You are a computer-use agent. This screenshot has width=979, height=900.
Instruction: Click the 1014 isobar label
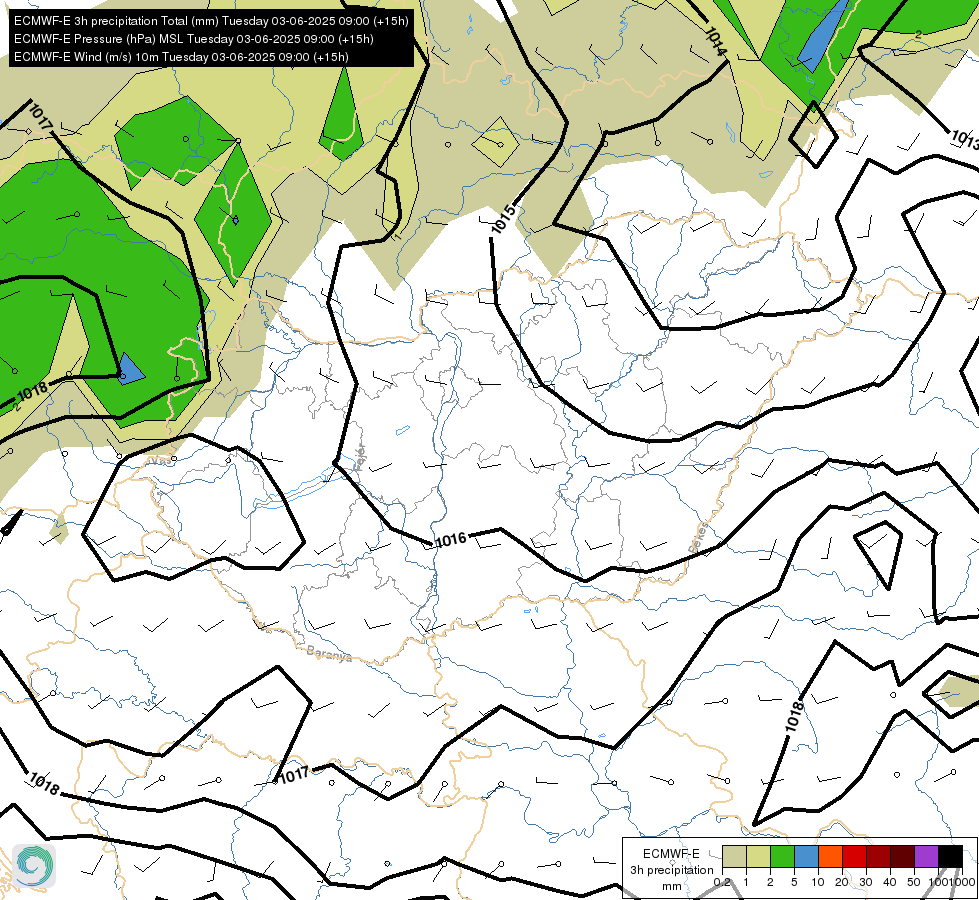tap(716, 41)
